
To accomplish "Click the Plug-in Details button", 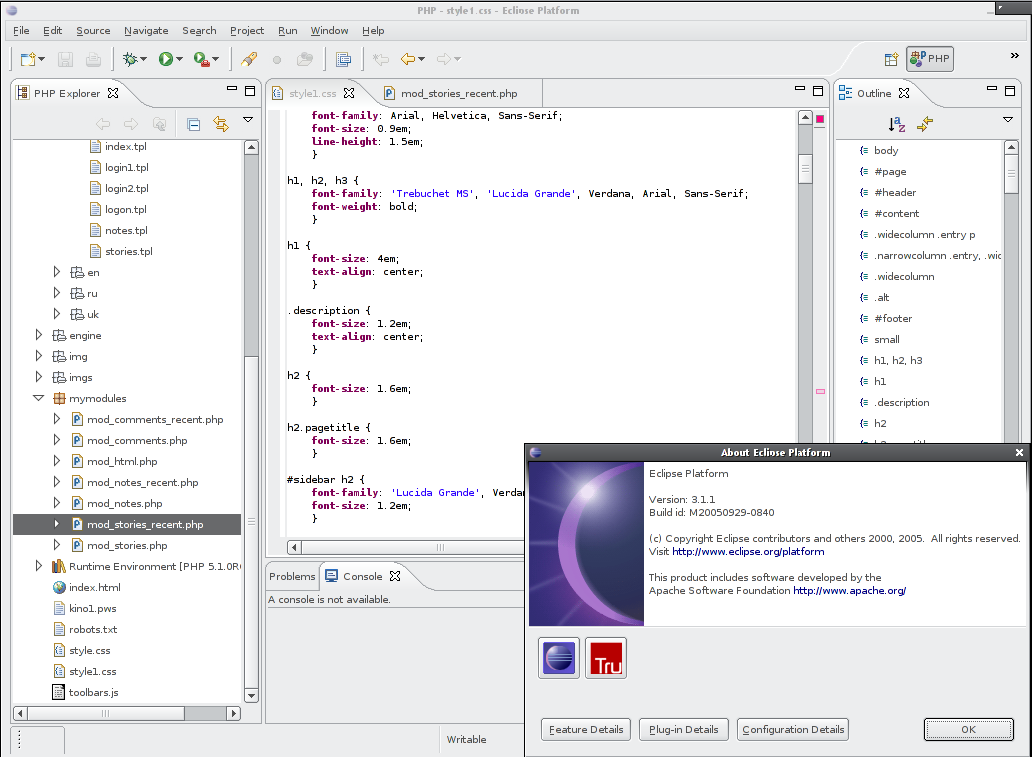I will (683, 729).
